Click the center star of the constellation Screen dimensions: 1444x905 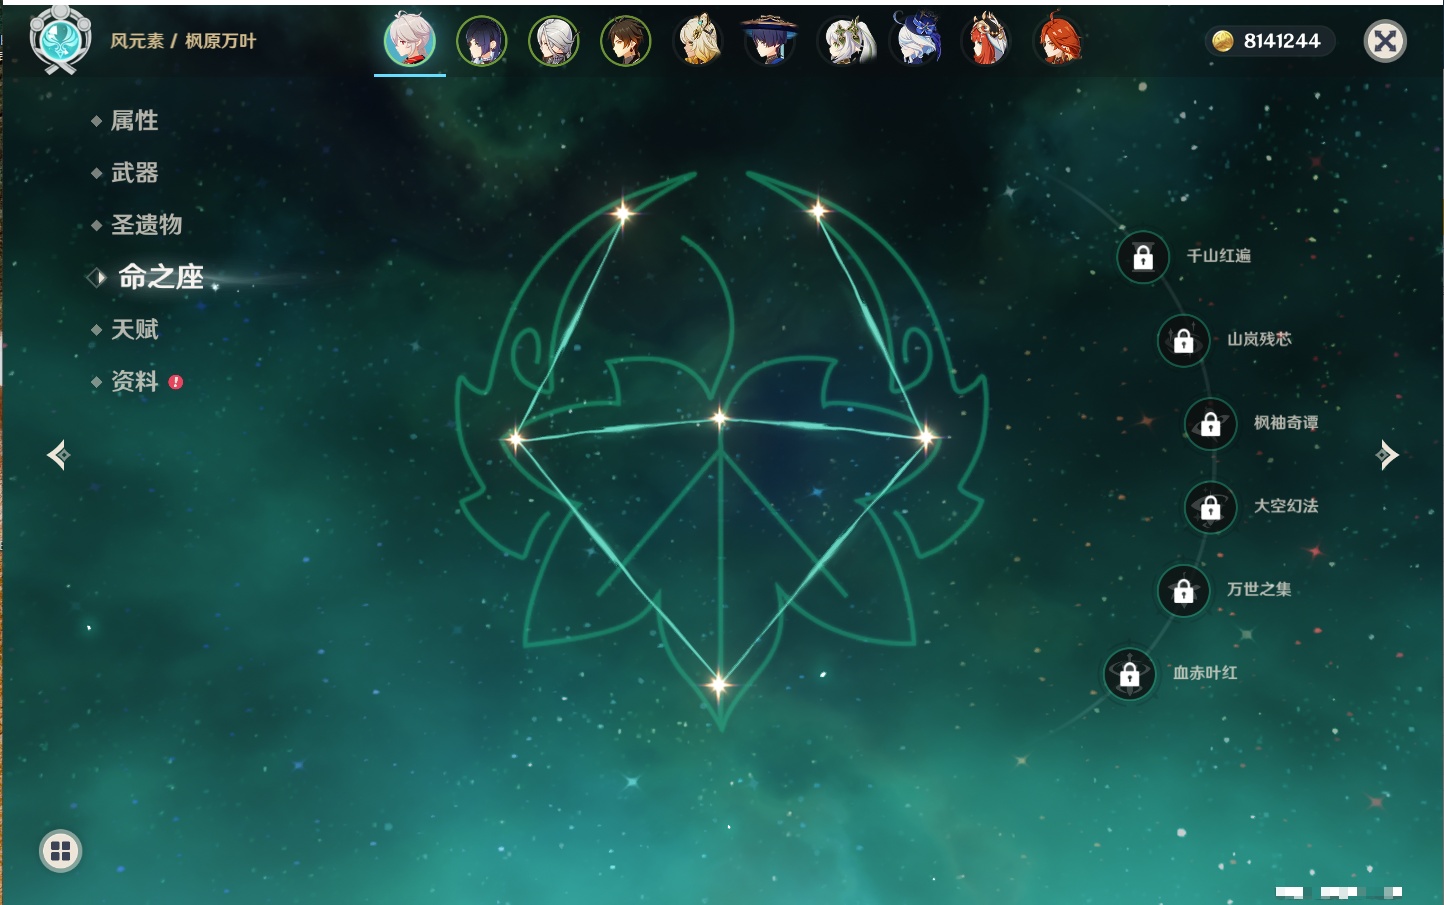click(x=720, y=418)
